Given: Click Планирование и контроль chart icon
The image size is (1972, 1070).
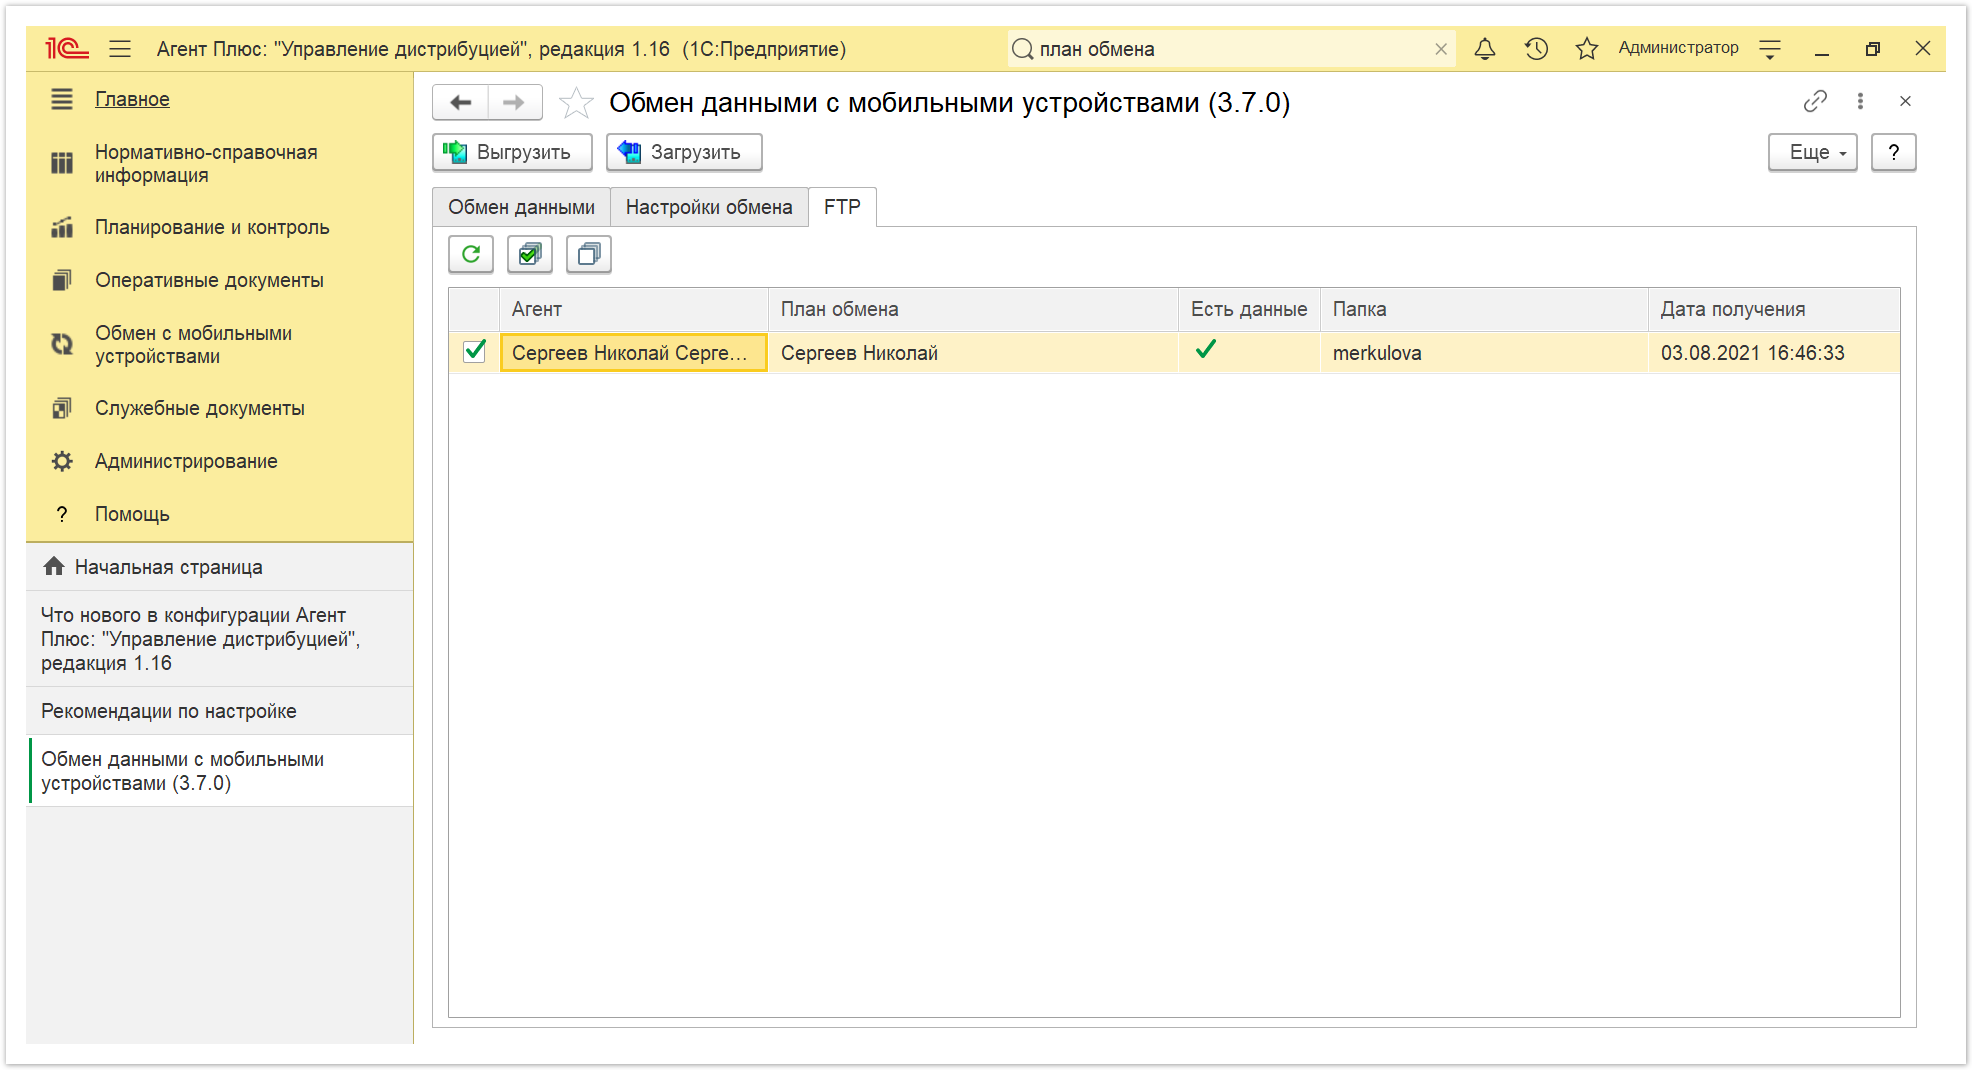Looking at the screenshot, I should pos(62,227).
